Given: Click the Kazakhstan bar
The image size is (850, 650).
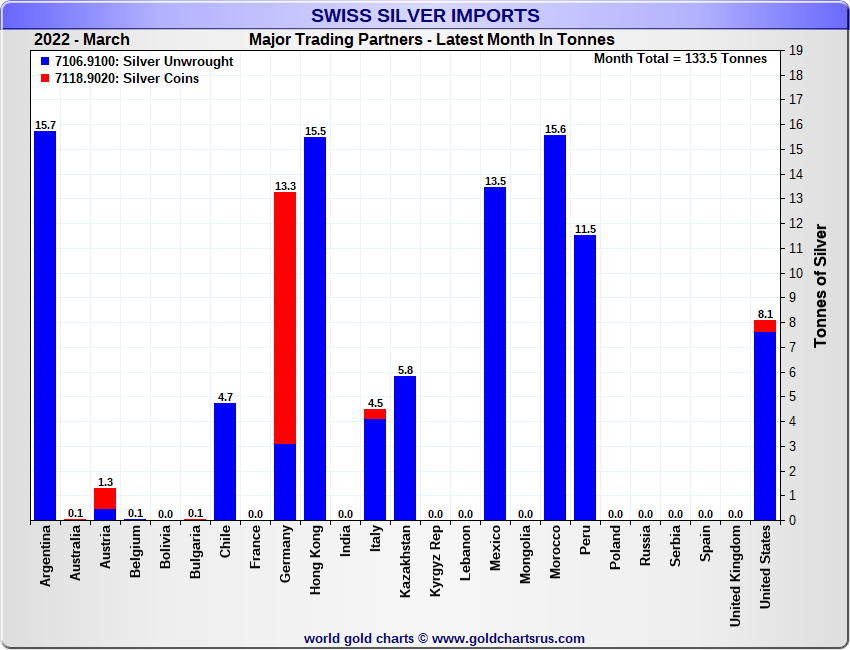Looking at the screenshot, I should pyautogui.click(x=405, y=448).
